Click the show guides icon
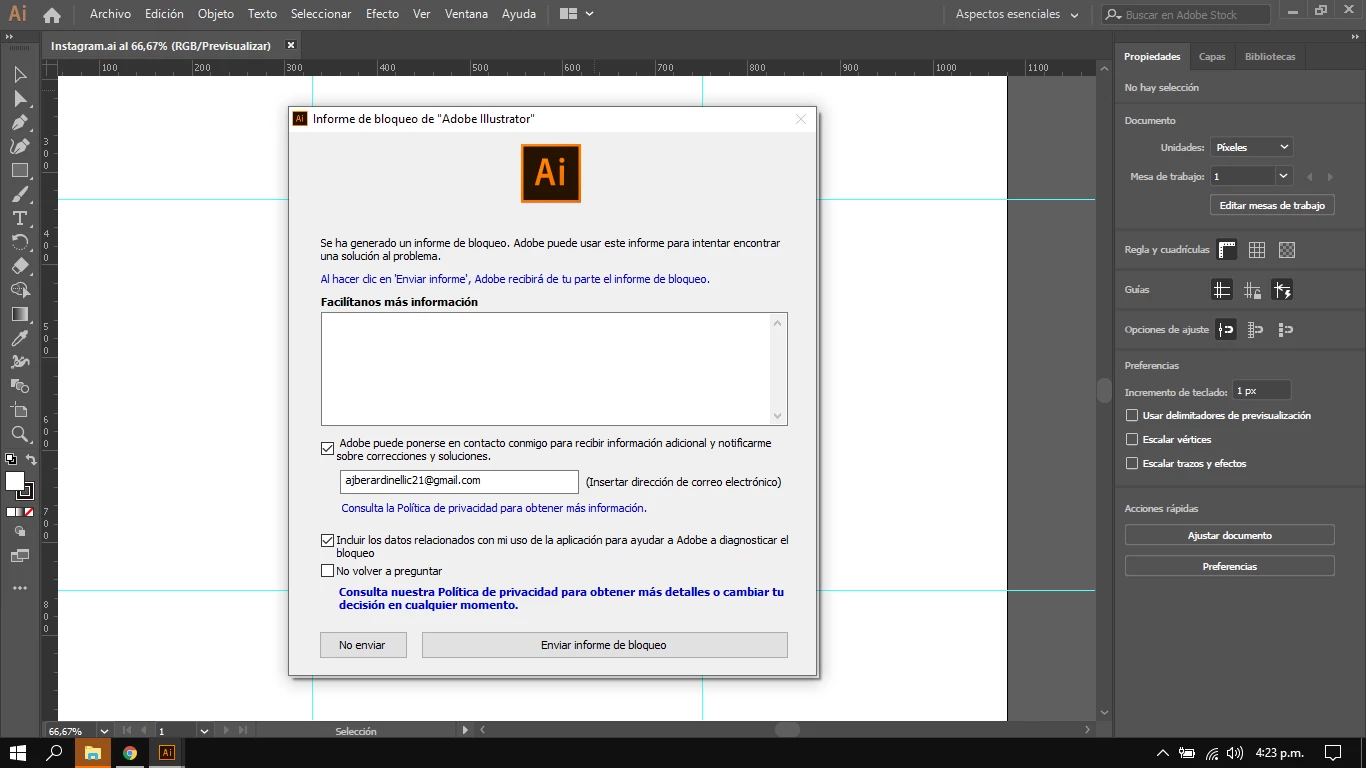This screenshot has height=768, width=1366. click(x=1222, y=290)
